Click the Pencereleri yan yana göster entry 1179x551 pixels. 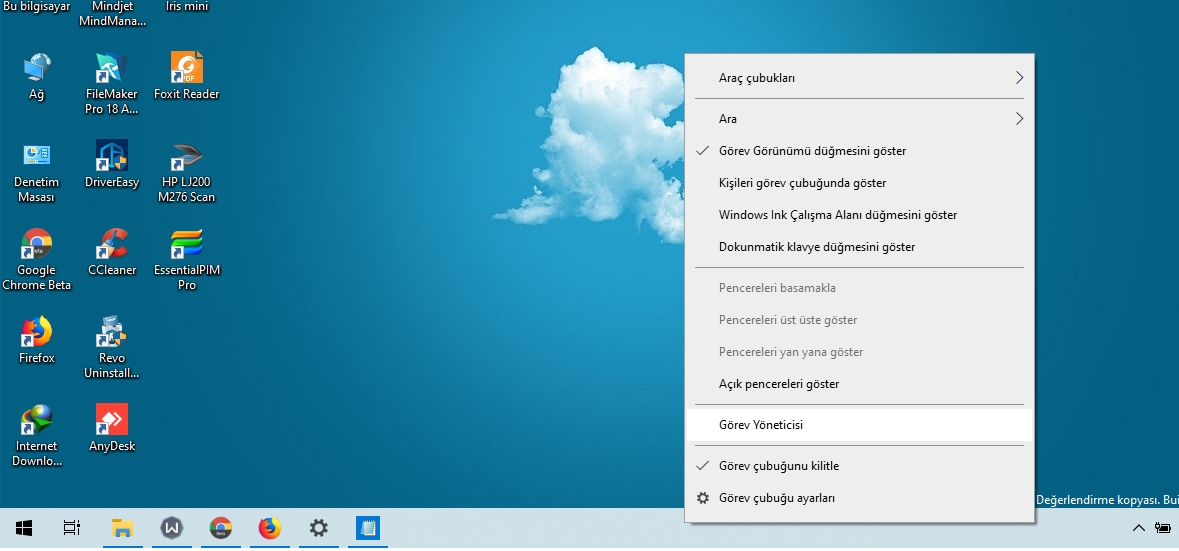pyautogui.click(x=859, y=352)
